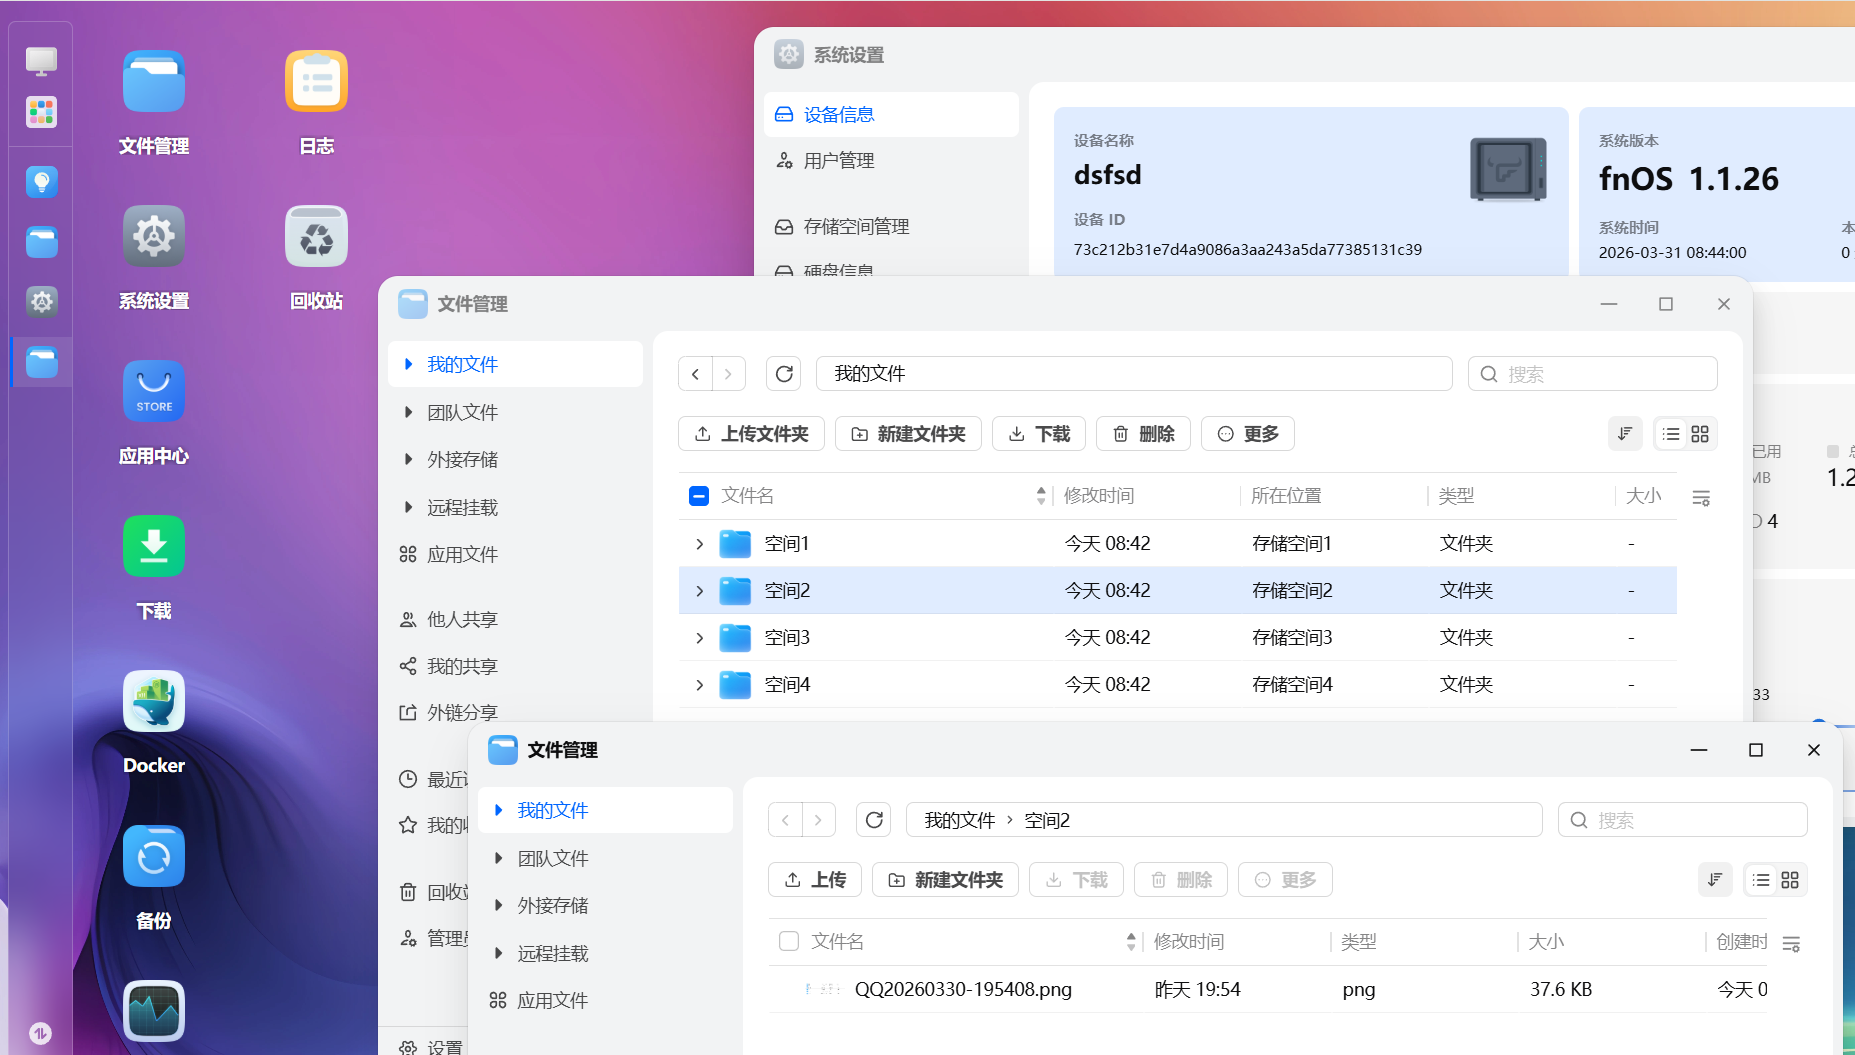Open 用户管理 in system settings
The image size is (1855, 1055).
[x=838, y=160]
